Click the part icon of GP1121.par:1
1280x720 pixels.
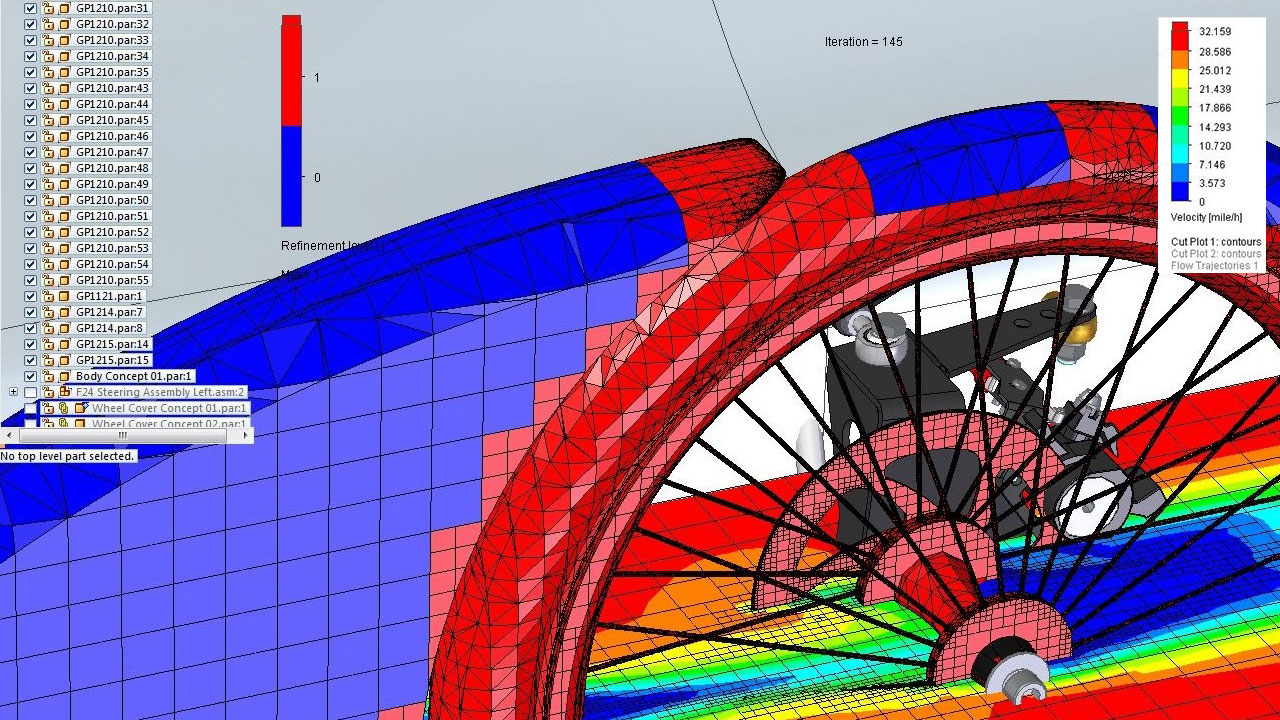64,296
